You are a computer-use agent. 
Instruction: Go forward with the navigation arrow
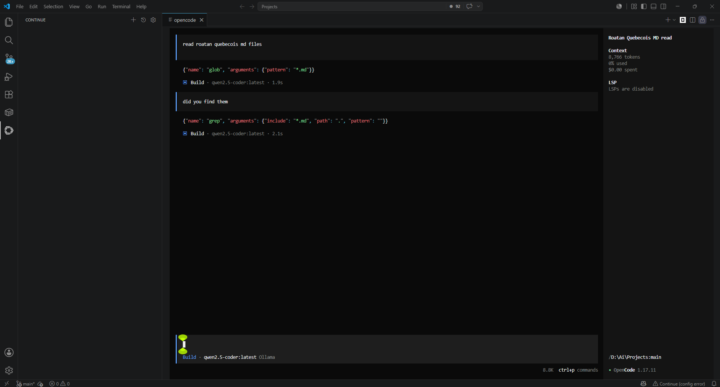coord(252,6)
